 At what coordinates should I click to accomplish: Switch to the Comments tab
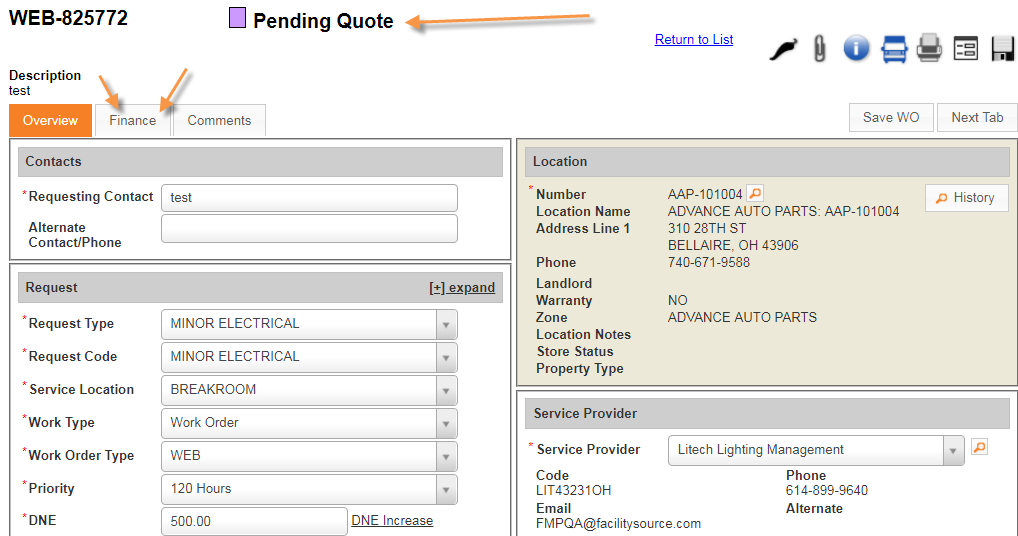tap(219, 120)
